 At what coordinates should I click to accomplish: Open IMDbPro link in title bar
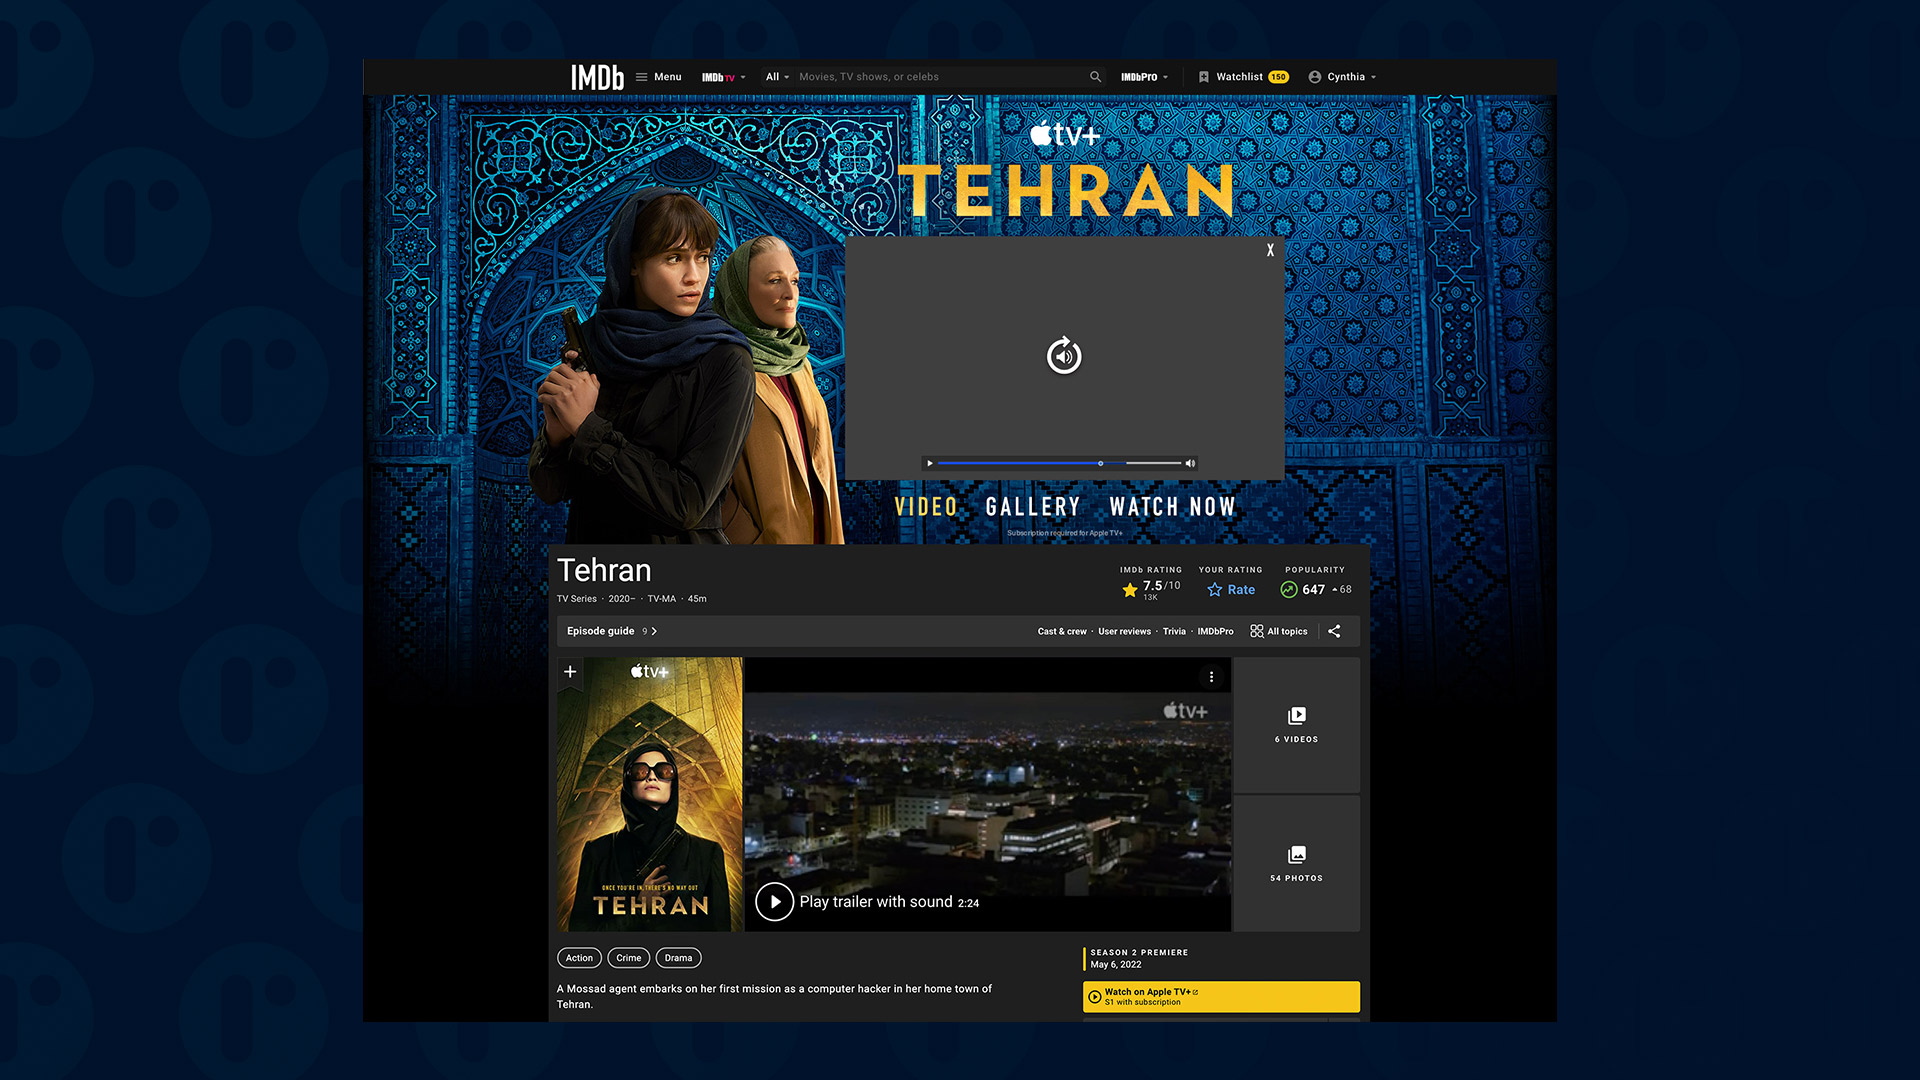point(1216,631)
